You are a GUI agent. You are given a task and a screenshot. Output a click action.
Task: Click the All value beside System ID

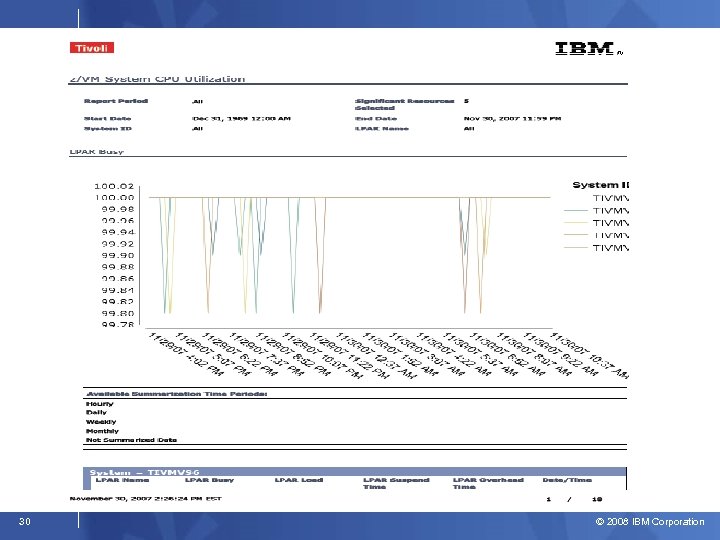pos(197,129)
